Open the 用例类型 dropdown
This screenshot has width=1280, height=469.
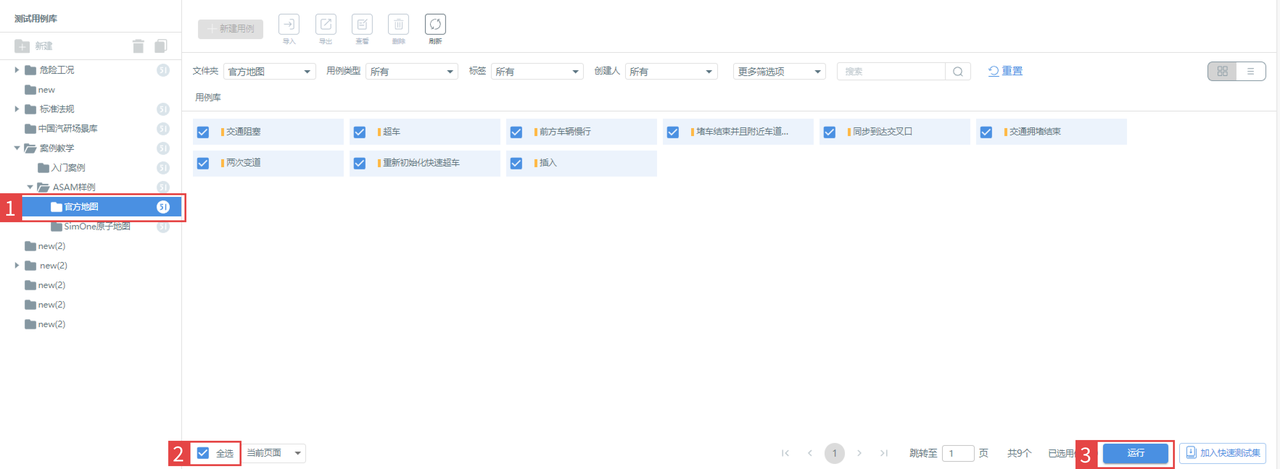411,72
